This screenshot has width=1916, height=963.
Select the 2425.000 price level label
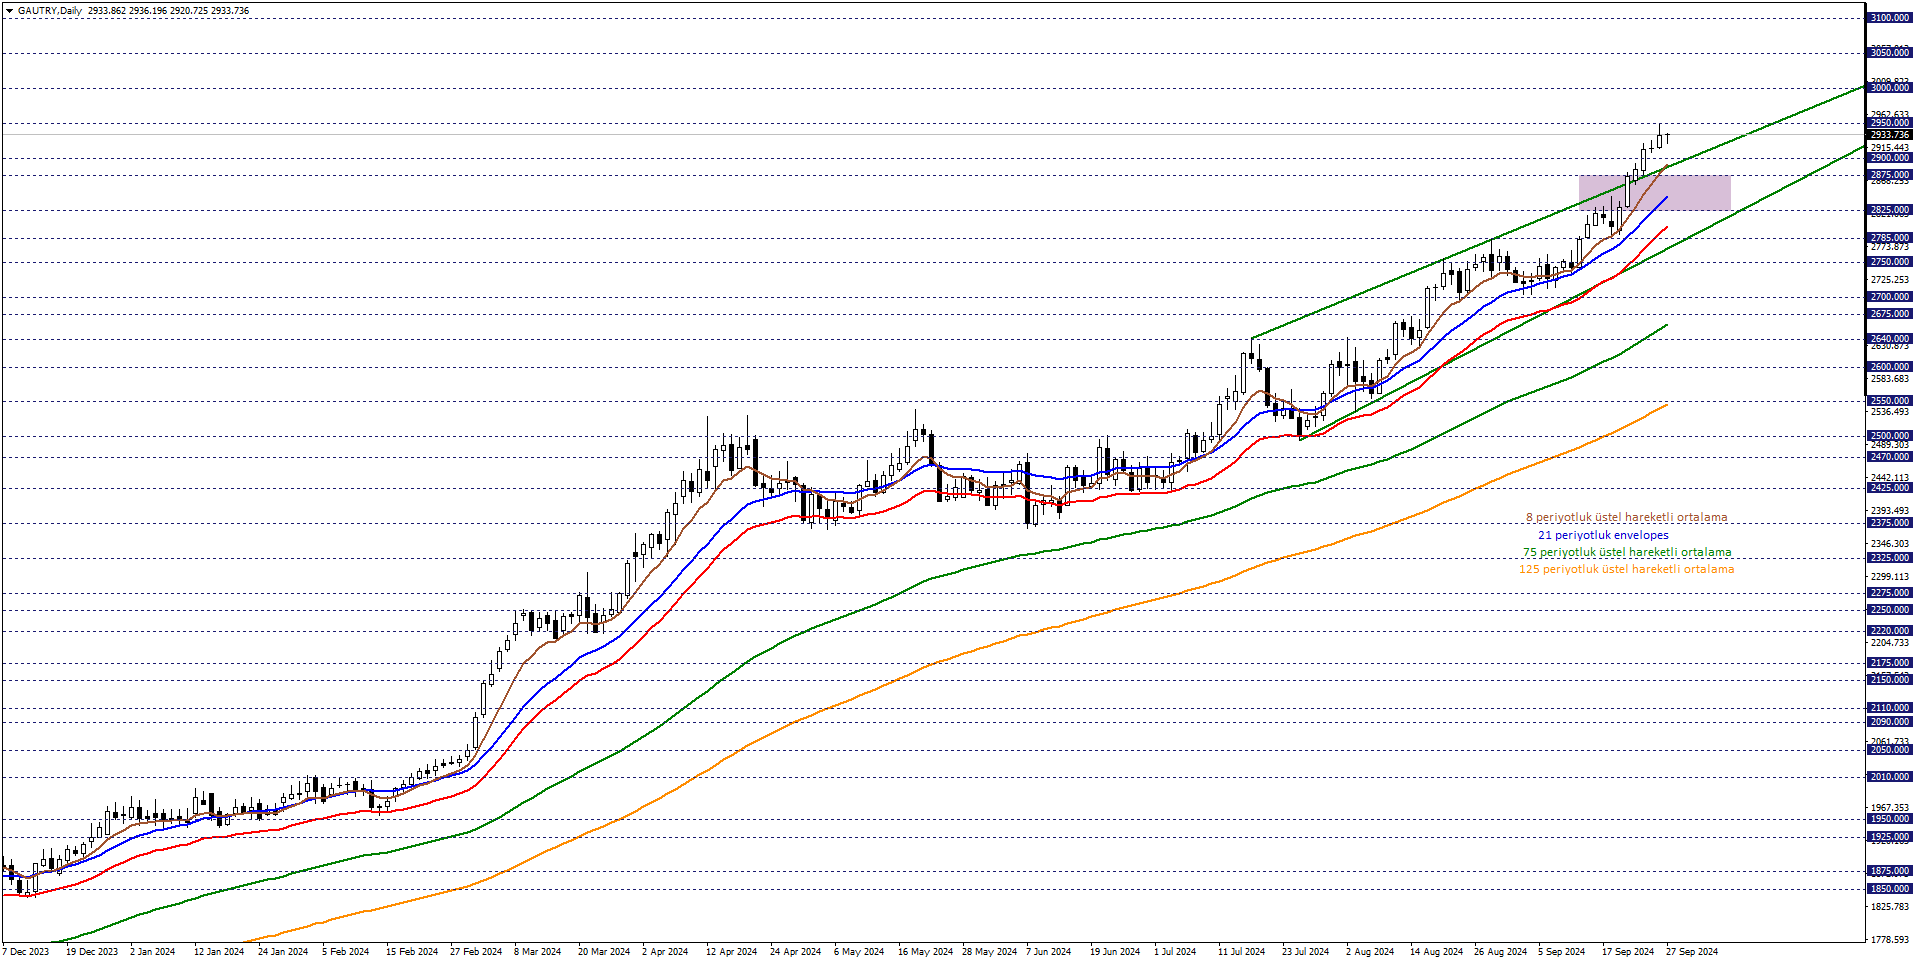click(x=1890, y=488)
